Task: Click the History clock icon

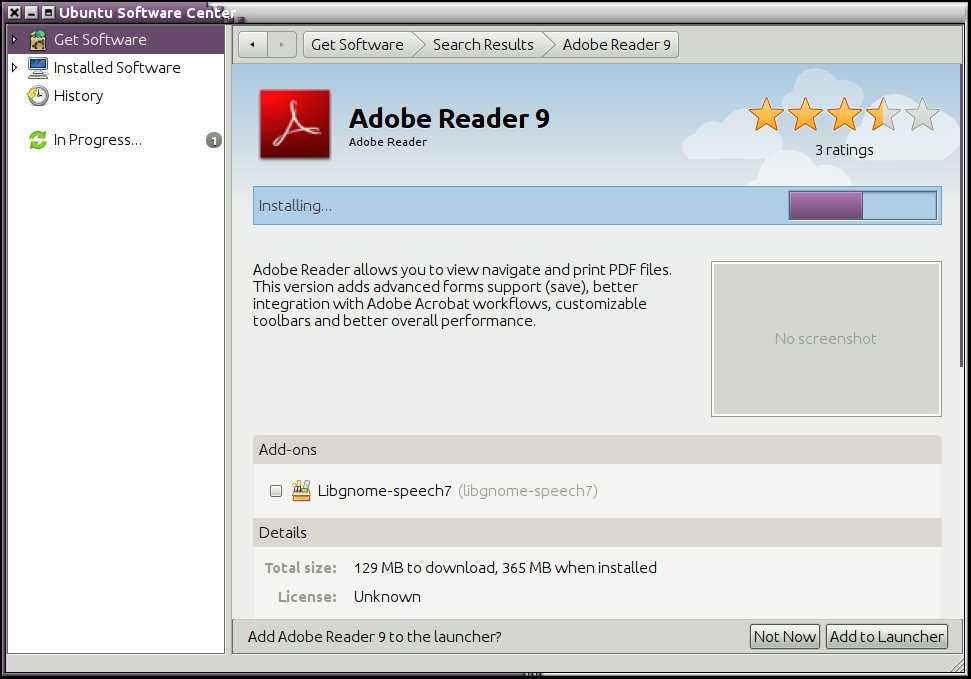Action: click(38, 96)
